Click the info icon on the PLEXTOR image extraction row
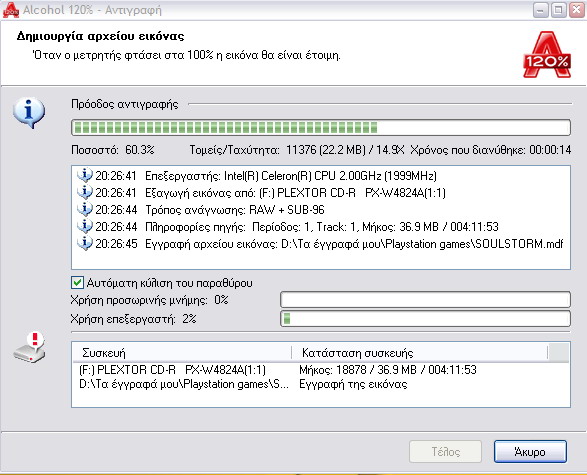Image resolution: width=587 pixels, height=475 pixels. [85, 192]
